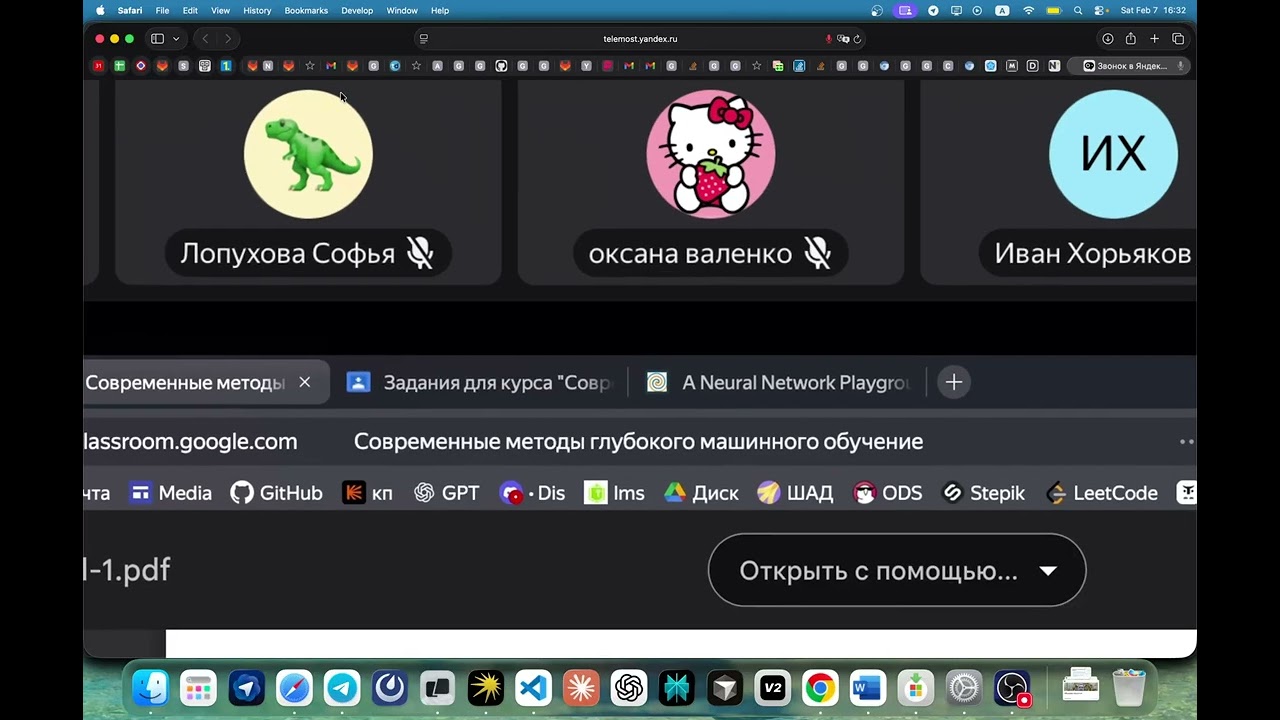Select Лопухова Софья dinosaur avatar
The width and height of the screenshot is (1280, 720).
point(308,154)
